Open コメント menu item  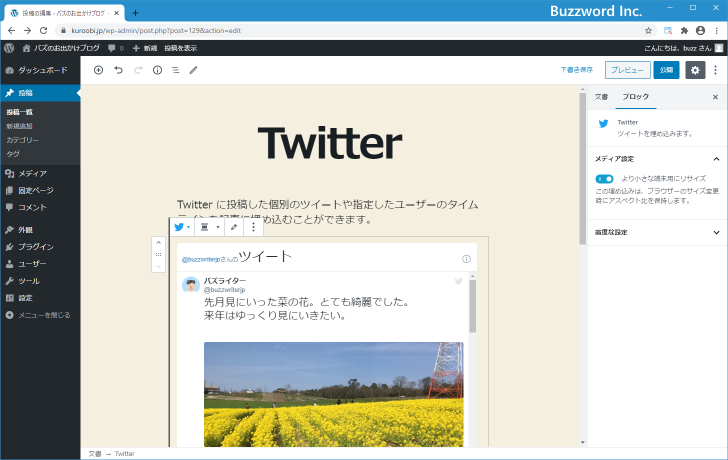40,207
